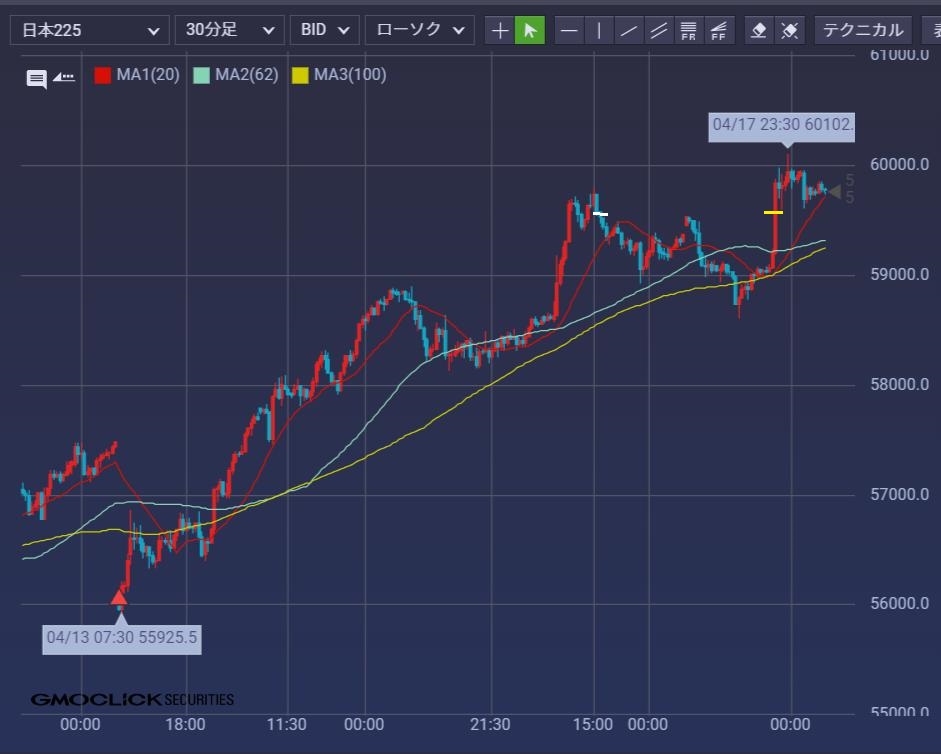Choose the trend line drawing tool
Viewport: 941px width, 754px height.
[x=629, y=30]
